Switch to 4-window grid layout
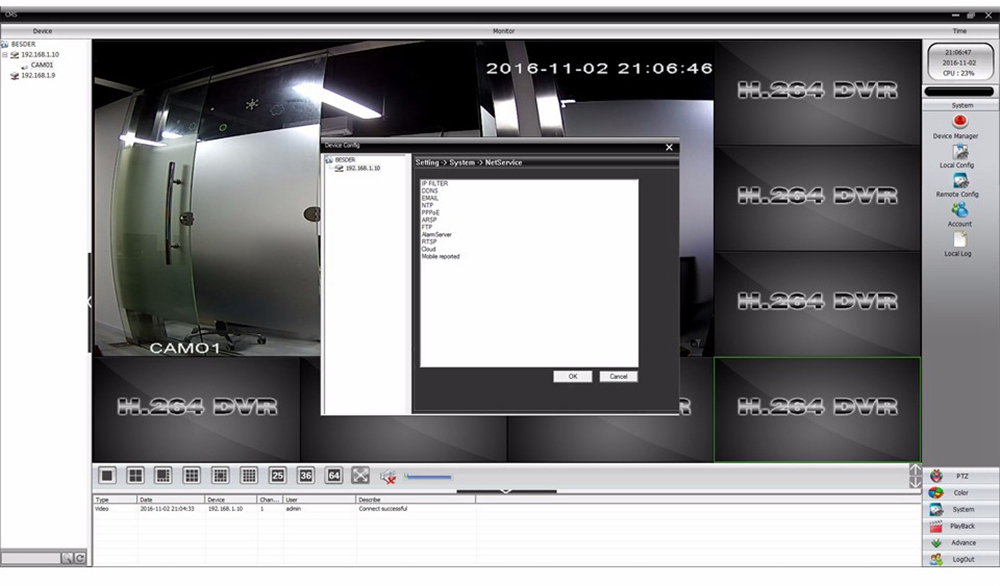 coord(135,475)
